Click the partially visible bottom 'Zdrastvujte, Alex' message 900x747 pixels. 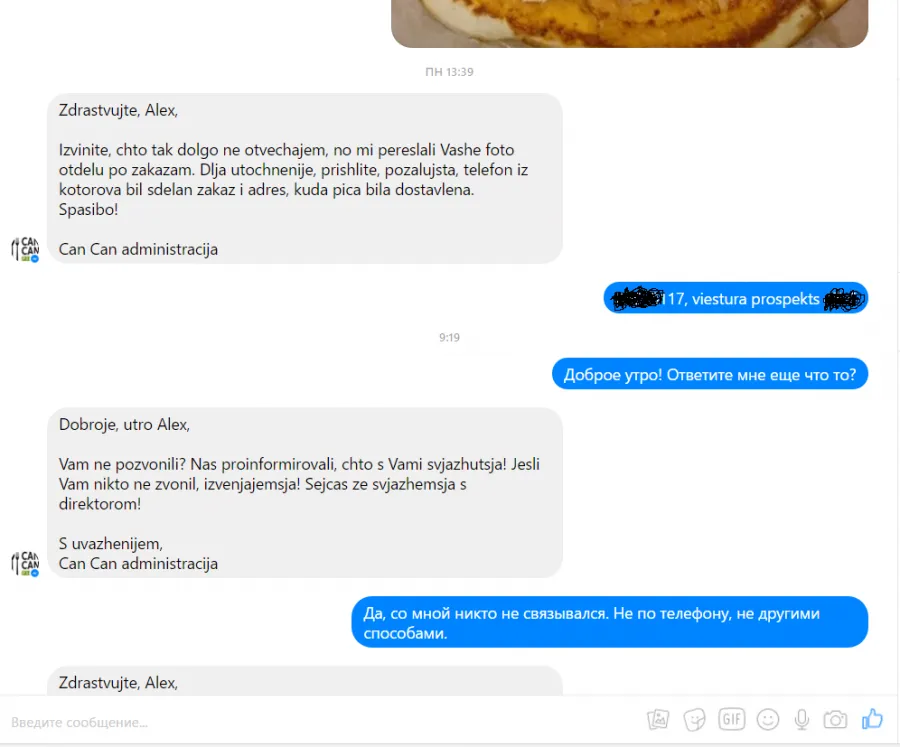click(305, 682)
